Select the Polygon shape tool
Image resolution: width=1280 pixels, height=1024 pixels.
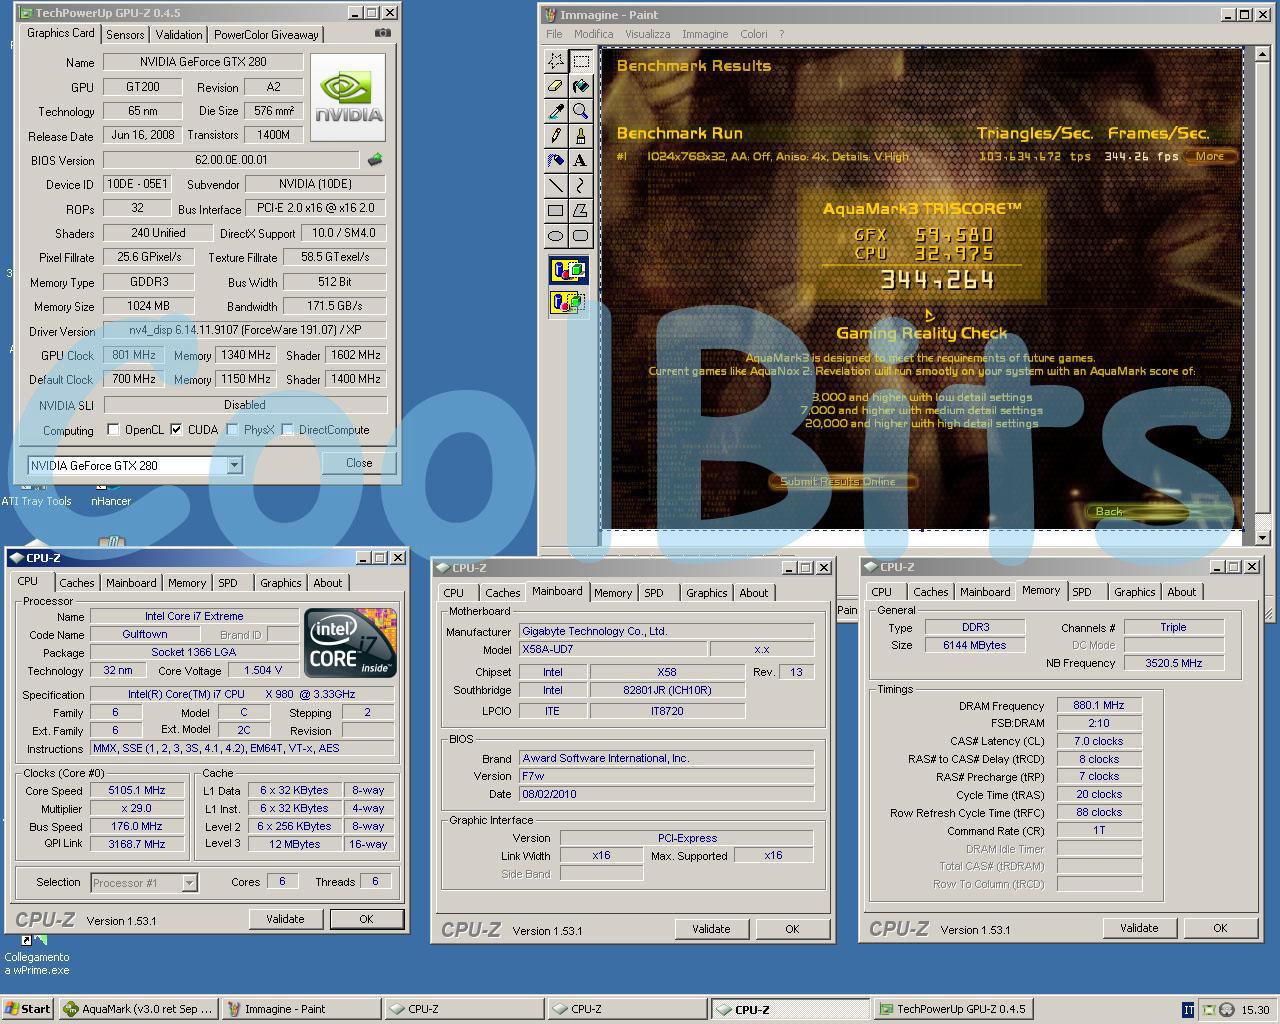click(581, 210)
